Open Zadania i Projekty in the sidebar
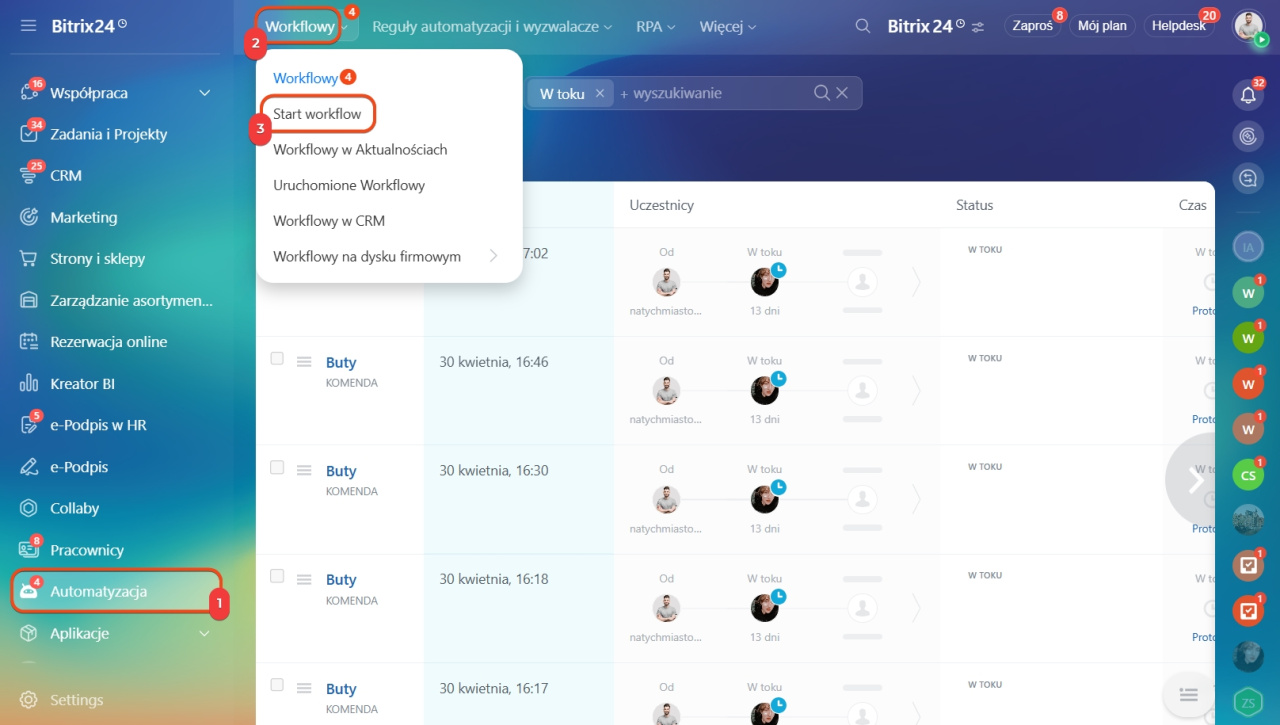Viewport: 1280px width, 725px height. click(109, 134)
